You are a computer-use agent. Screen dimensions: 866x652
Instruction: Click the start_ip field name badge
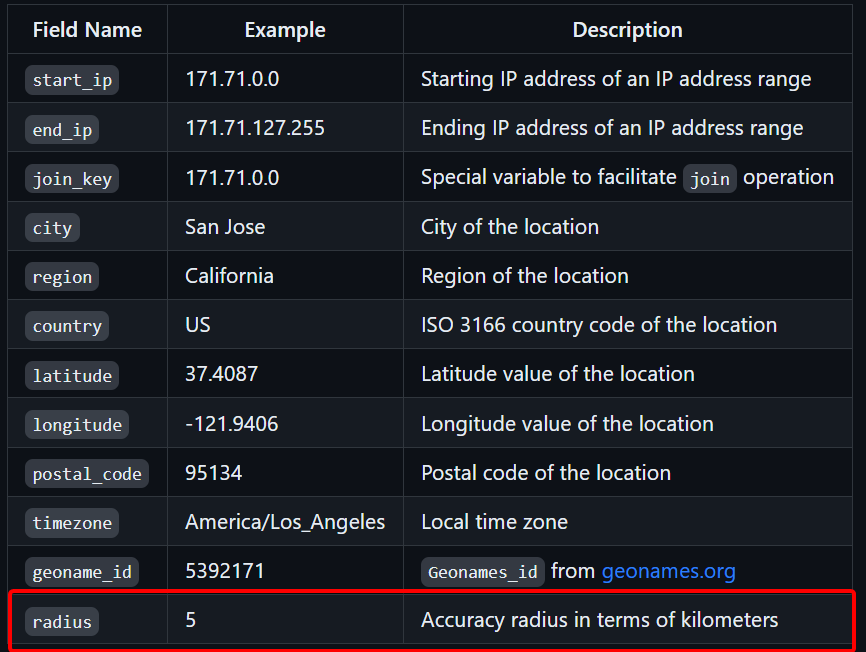tap(72, 79)
